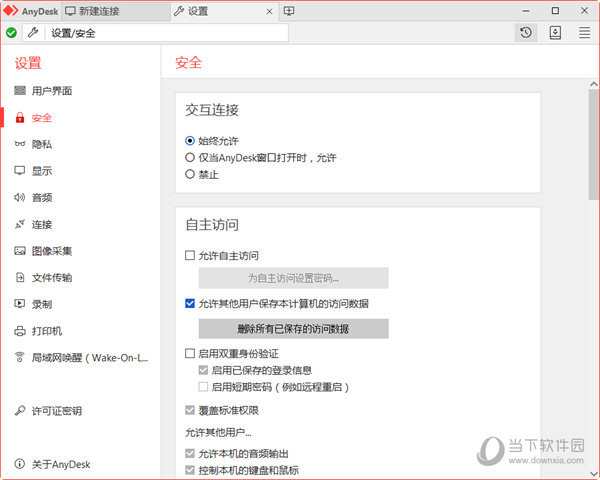Click the 交互连接 section heading
Viewport: 600px width, 480px height.
click(212, 110)
